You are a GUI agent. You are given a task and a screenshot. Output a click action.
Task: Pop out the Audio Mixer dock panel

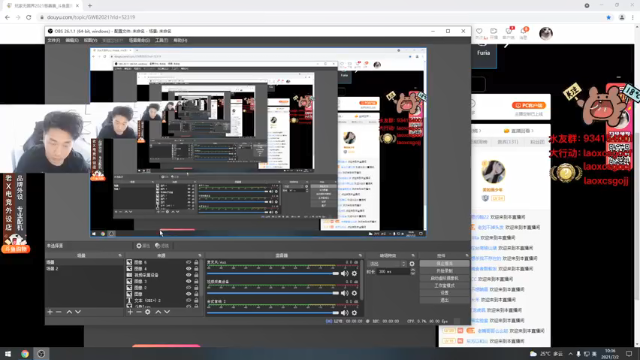coord(360,256)
